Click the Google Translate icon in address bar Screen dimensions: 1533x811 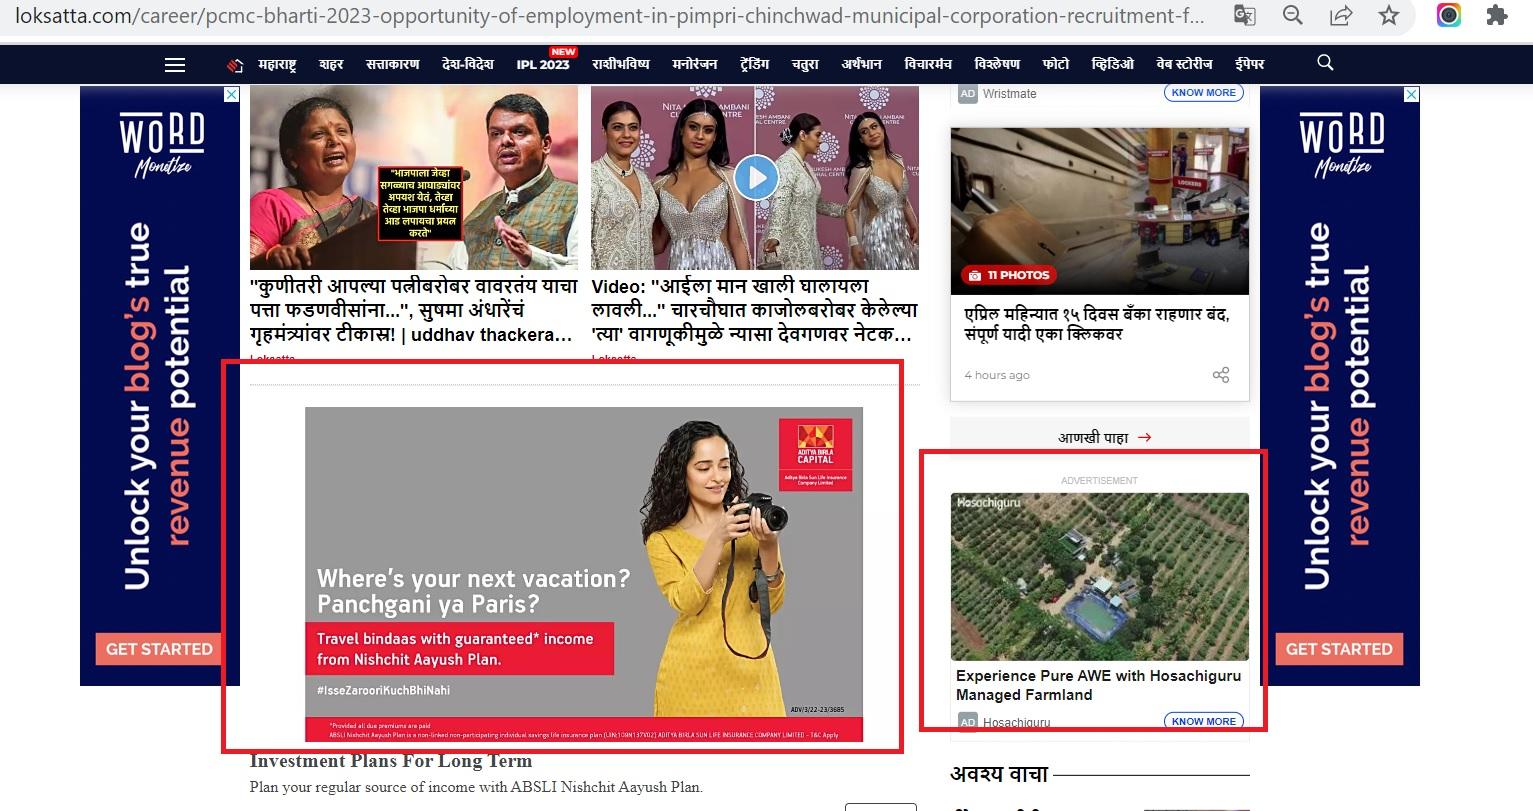1244,15
